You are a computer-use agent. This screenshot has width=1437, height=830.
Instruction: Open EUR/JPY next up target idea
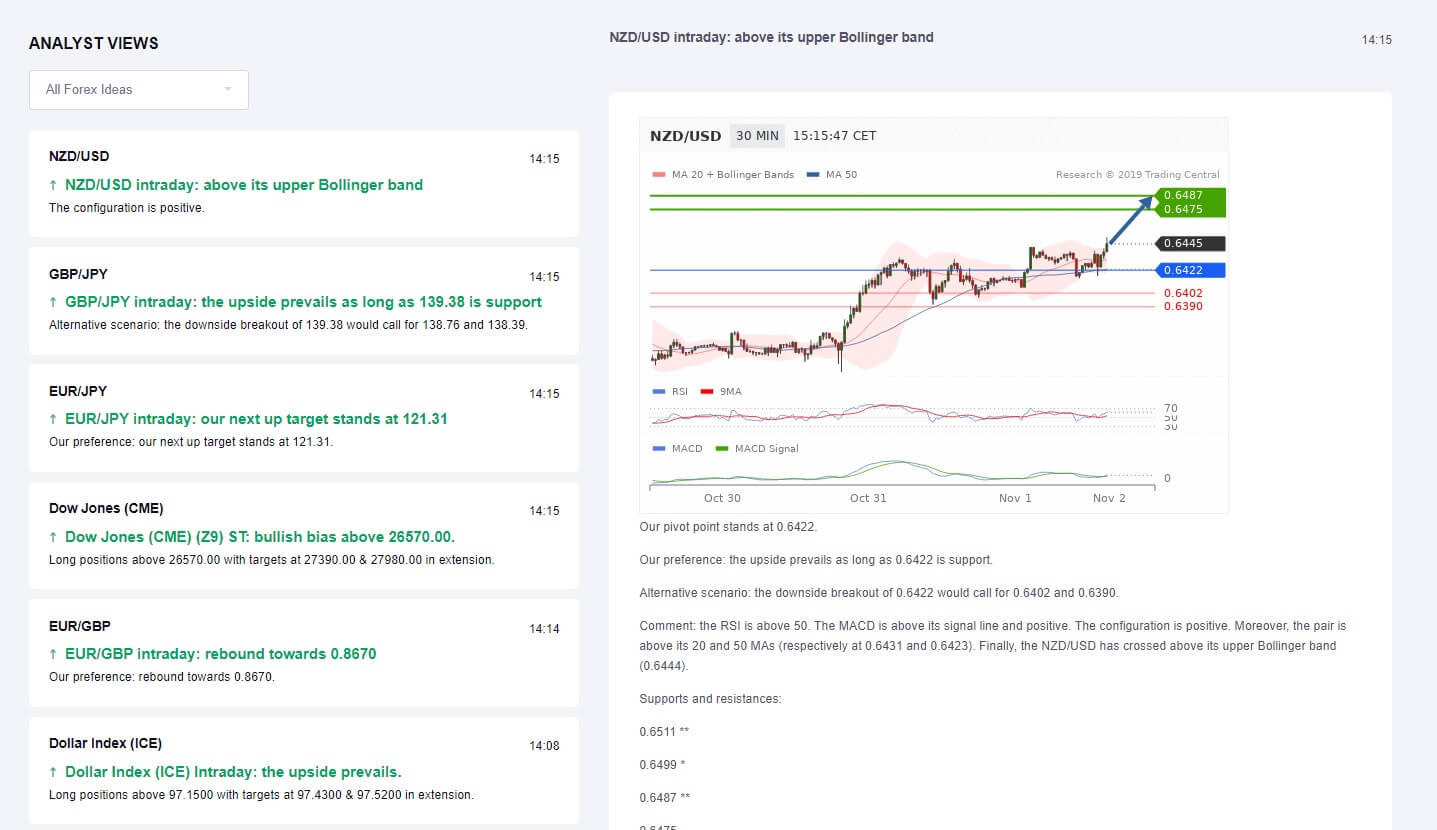click(256, 419)
